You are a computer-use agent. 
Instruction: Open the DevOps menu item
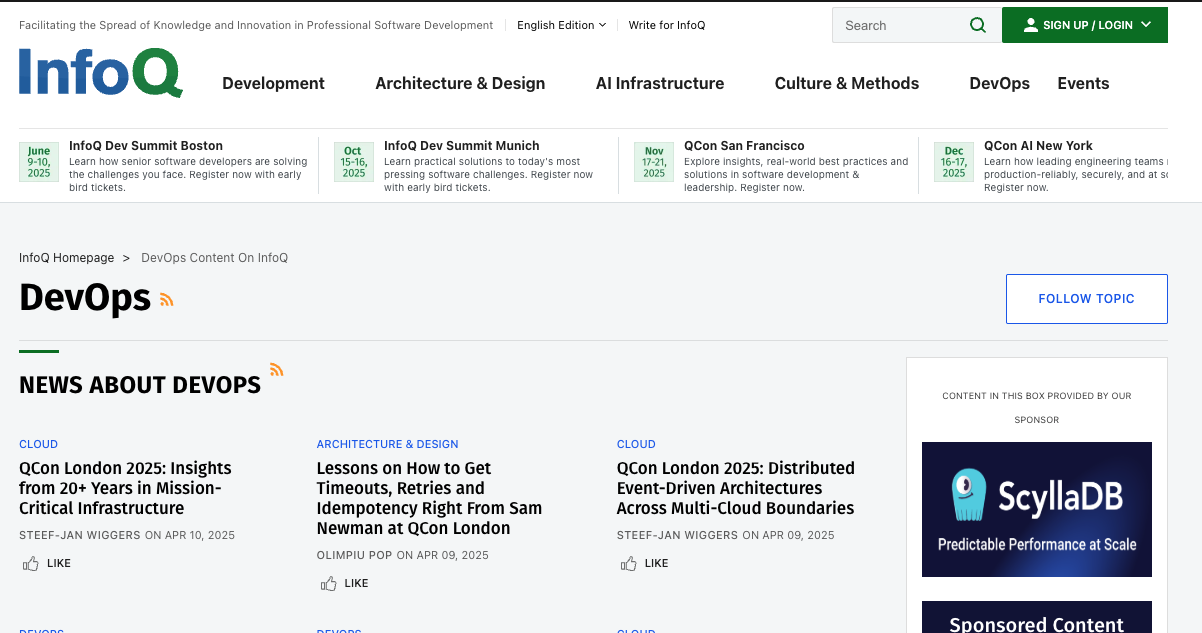(999, 83)
